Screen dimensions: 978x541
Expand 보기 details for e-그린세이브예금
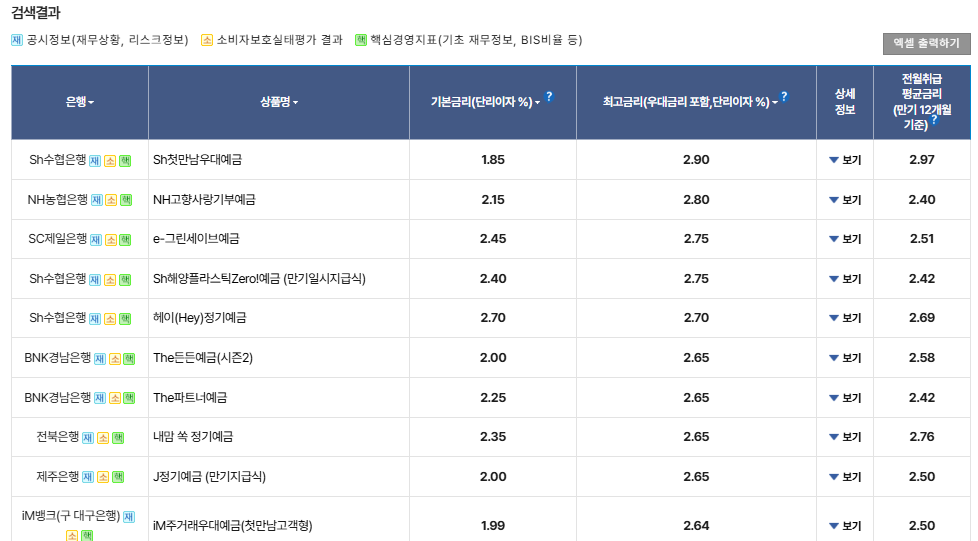pos(845,239)
